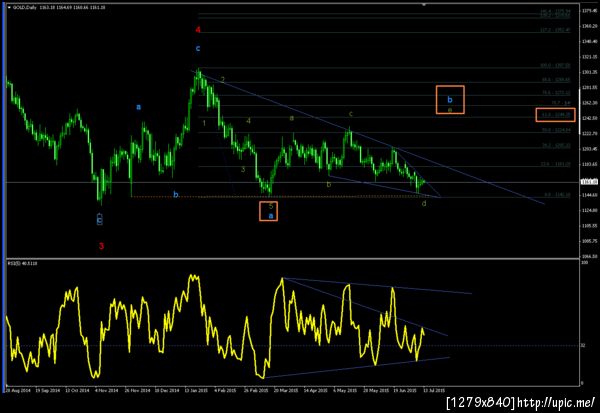Select olive wave label 3
Screen dimensions: 600x413
pos(243,169)
